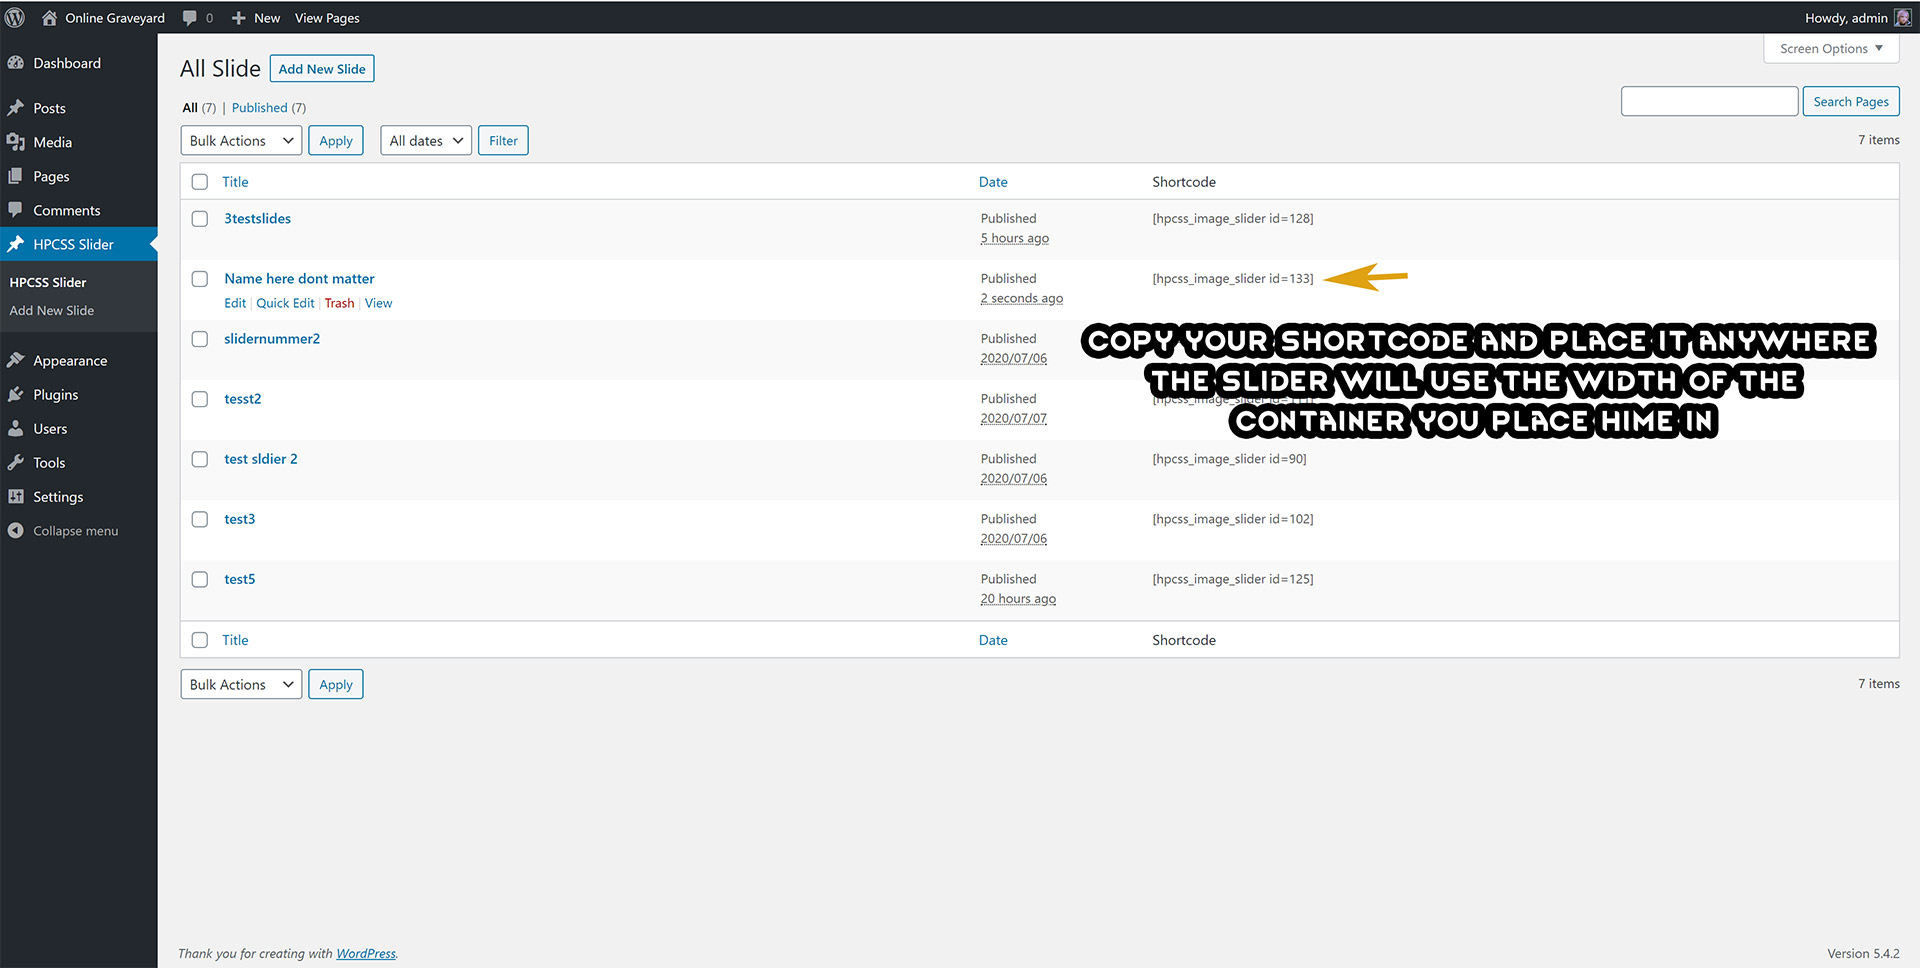Click the shortcode text with id=133
1920x968 pixels.
pyautogui.click(x=1233, y=278)
